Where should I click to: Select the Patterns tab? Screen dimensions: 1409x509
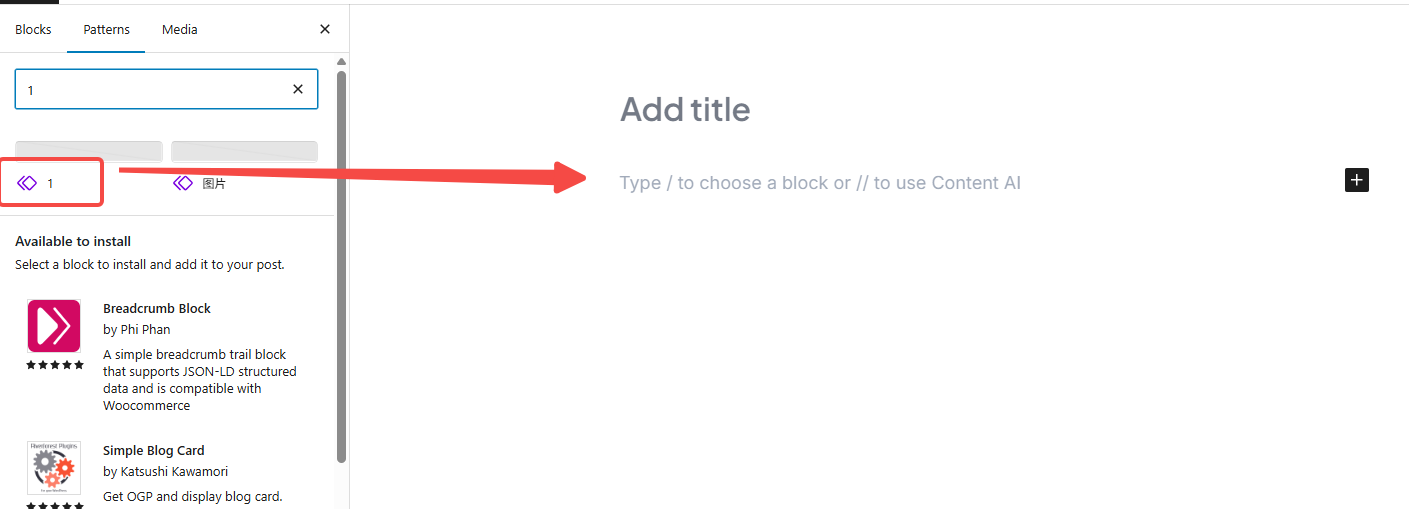coord(106,30)
